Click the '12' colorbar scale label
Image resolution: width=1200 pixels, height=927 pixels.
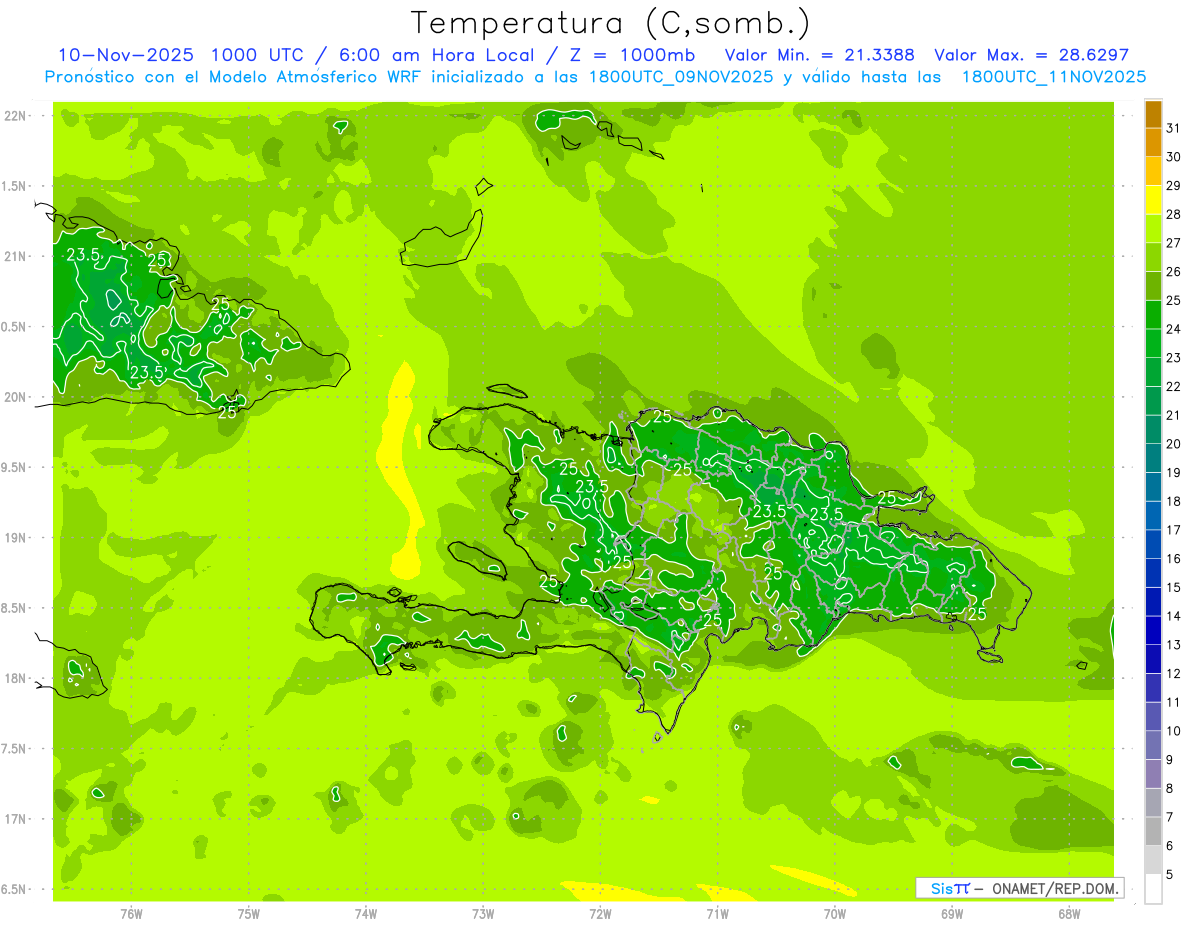coord(1174,674)
